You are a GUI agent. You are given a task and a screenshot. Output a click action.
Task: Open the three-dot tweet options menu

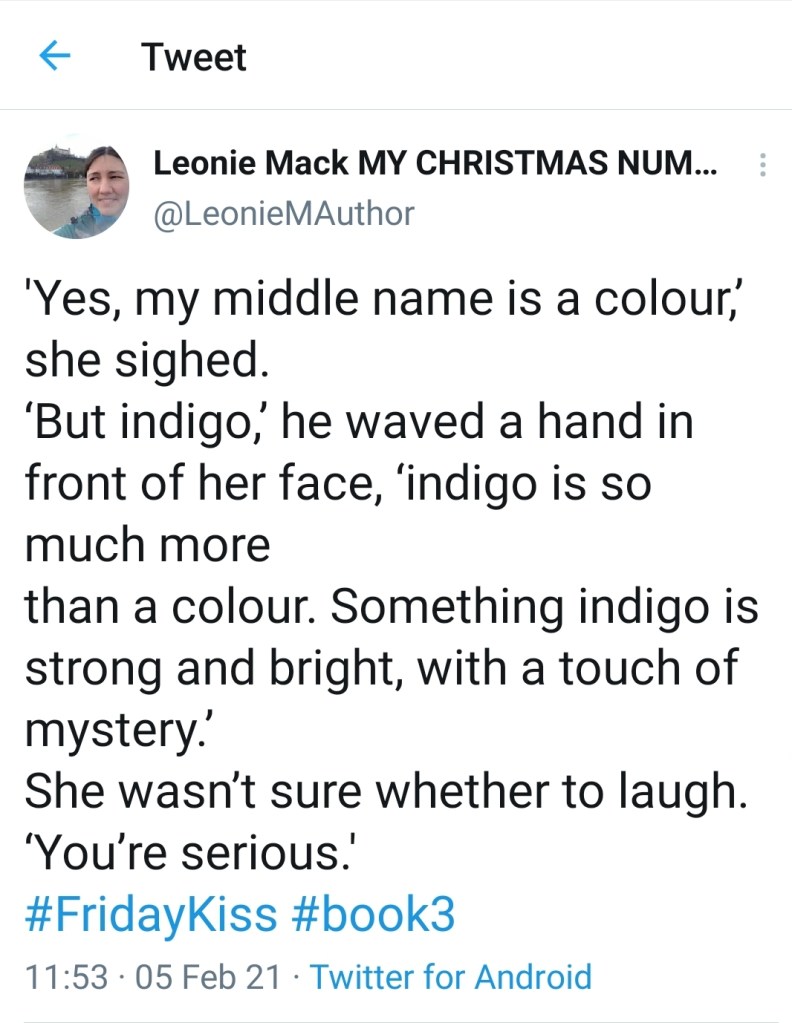(x=762, y=165)
